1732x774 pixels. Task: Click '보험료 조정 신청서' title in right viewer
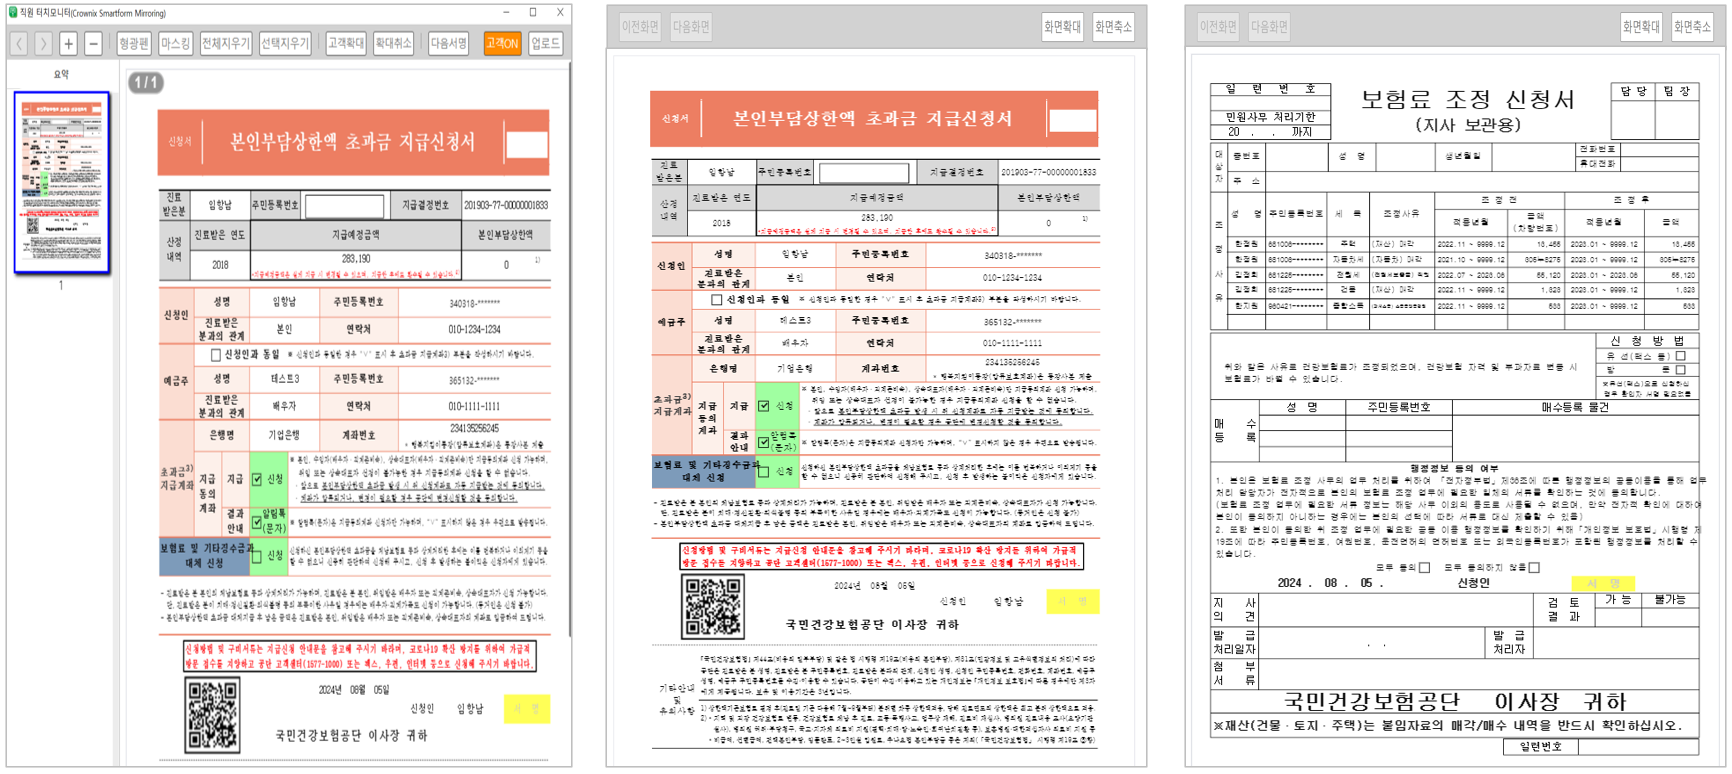point(1468,99)
